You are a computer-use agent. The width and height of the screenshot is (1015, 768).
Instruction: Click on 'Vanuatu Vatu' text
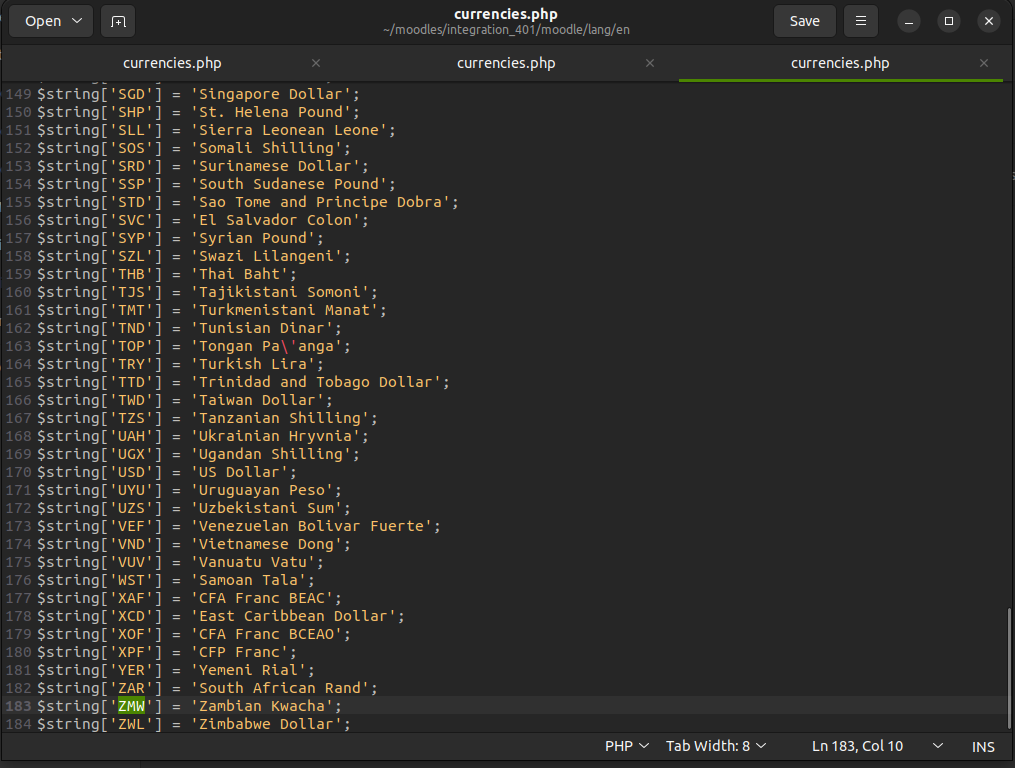point(252,563)
